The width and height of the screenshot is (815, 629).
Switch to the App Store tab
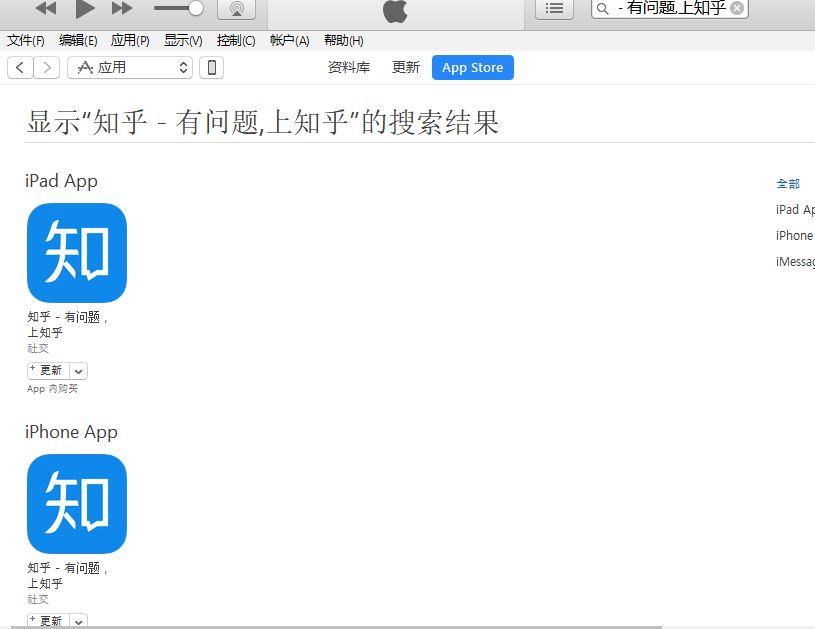(472, 67)
